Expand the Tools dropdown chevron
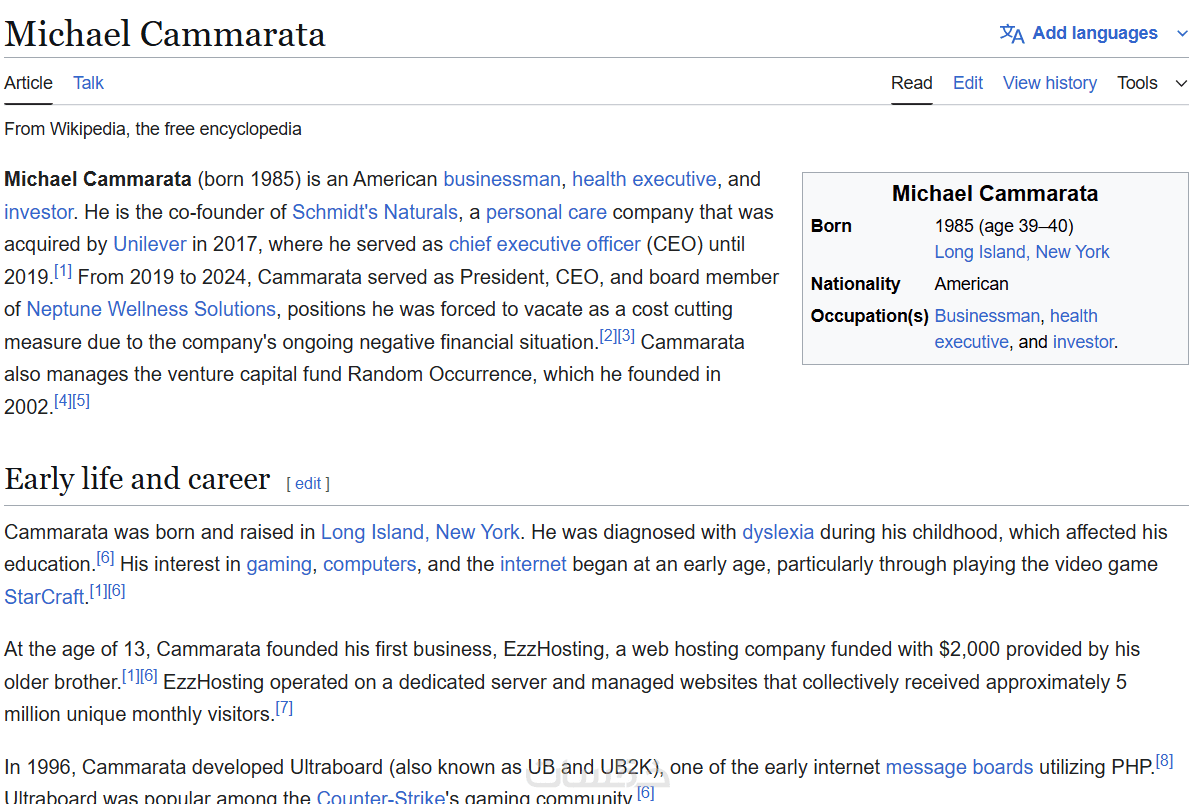The width and height of the screenshot is (1196, 804). pyautogui.click(x=1181, y=83)
